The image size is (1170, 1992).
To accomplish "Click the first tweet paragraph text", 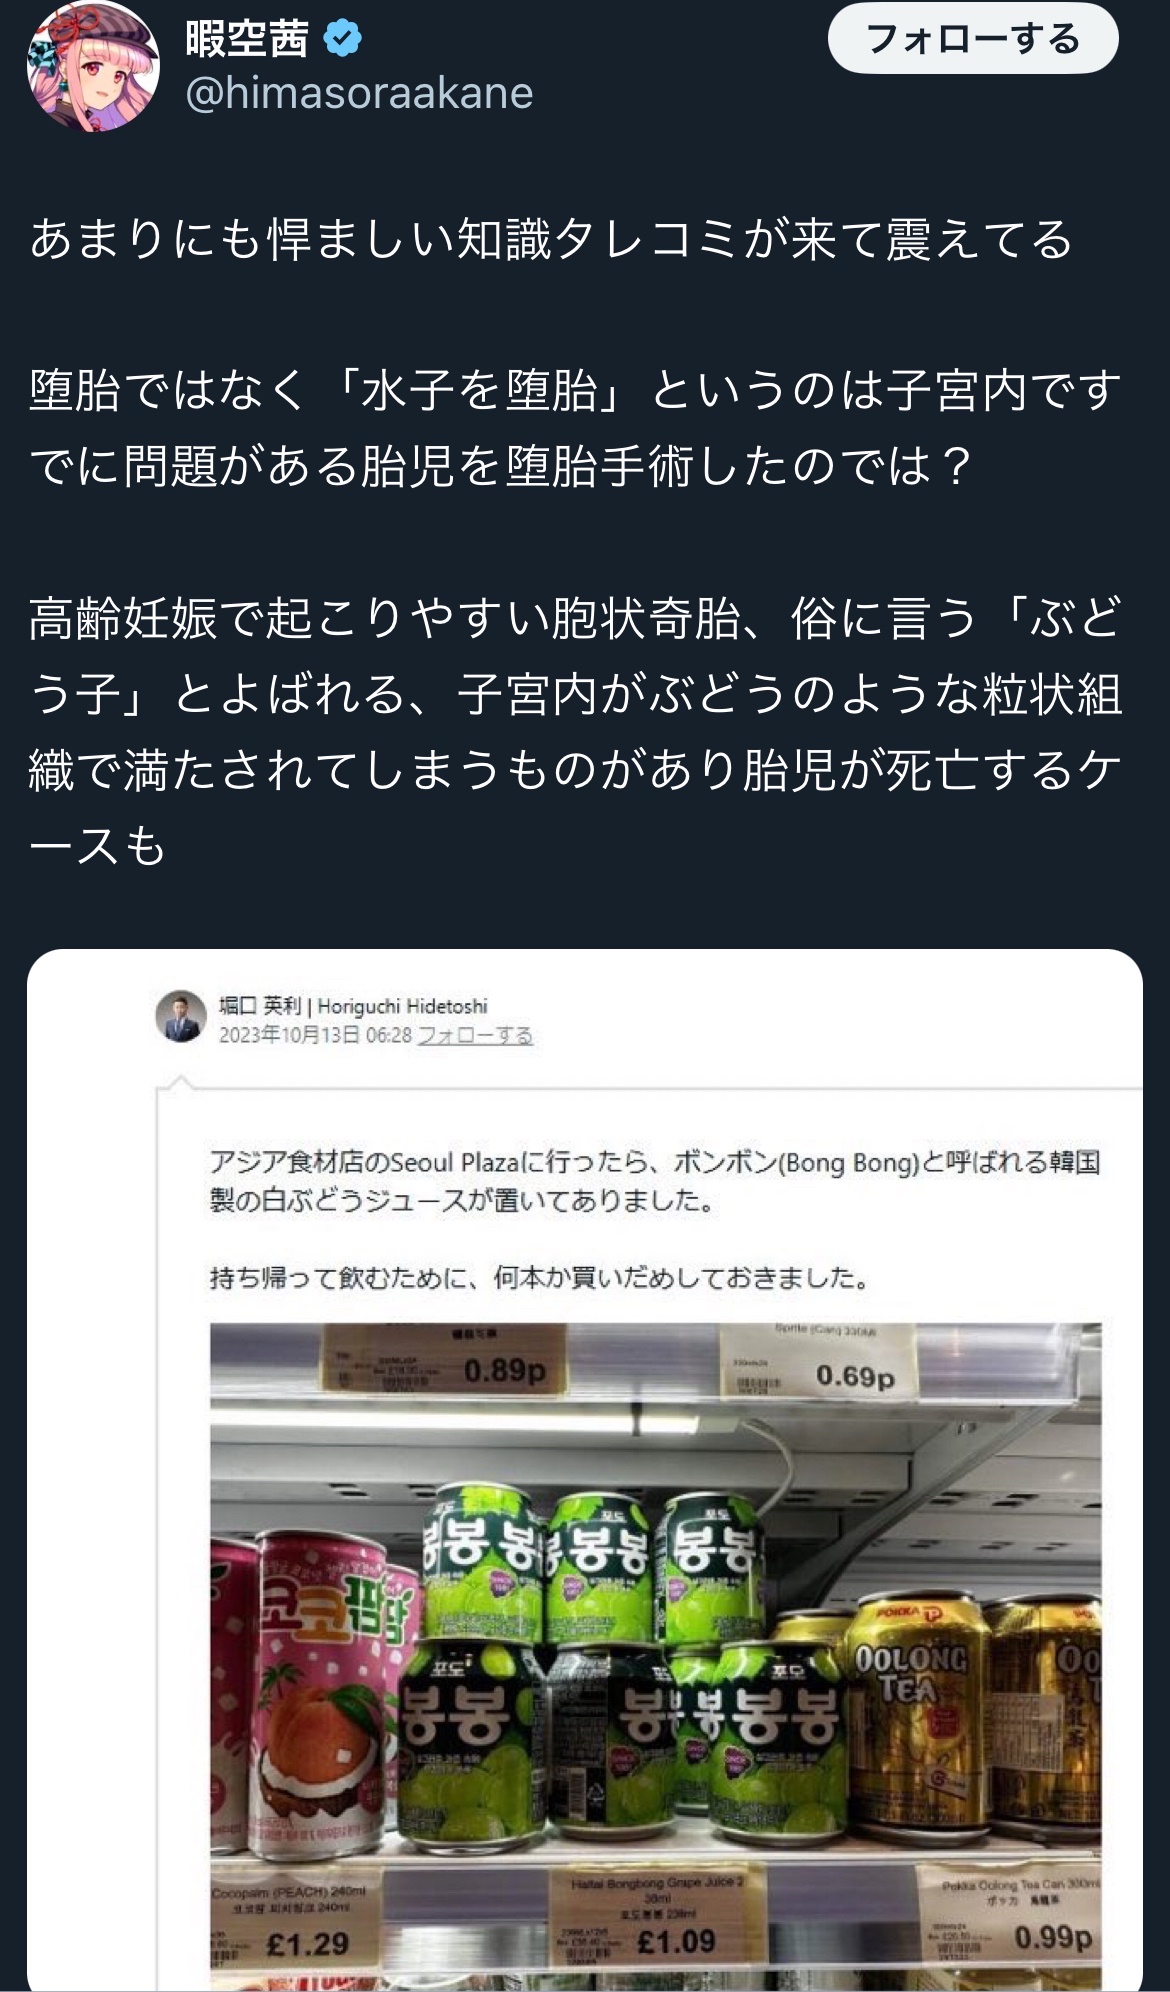I will pos(551,240).
